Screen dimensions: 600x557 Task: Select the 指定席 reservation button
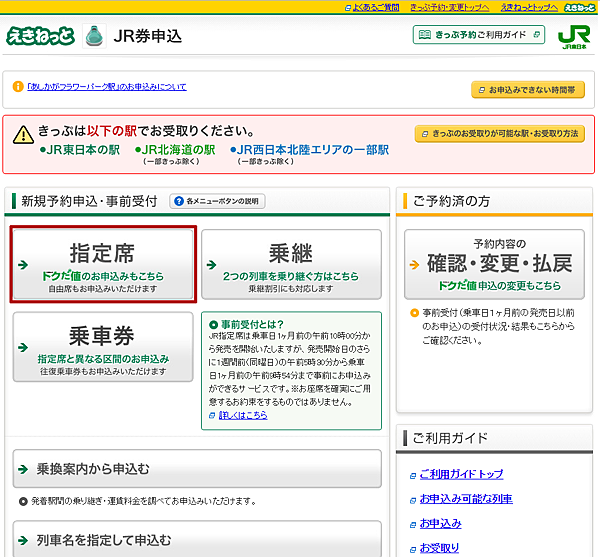103,264
